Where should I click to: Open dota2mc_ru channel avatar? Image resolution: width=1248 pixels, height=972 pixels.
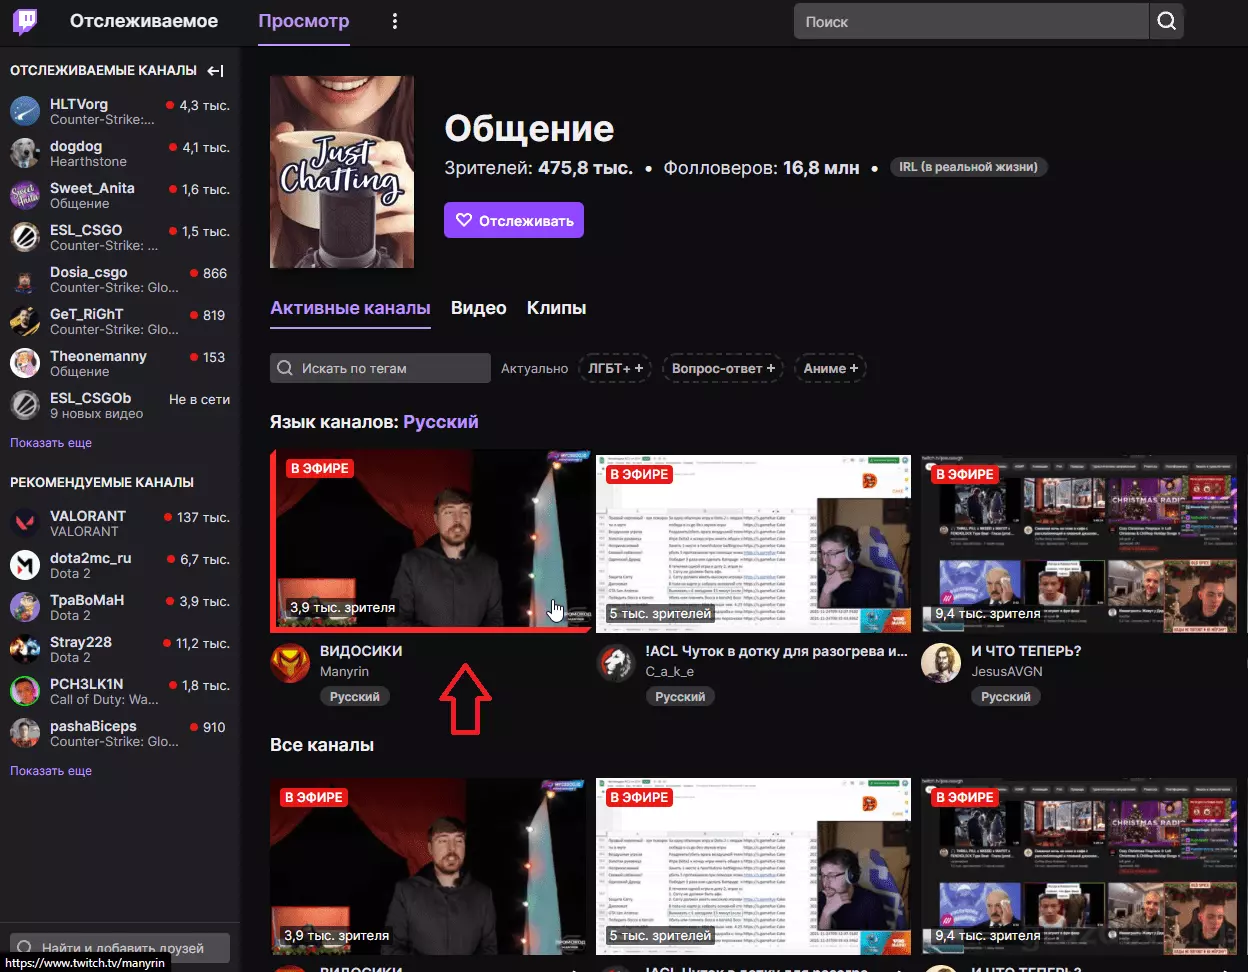(x=25, y=565)
